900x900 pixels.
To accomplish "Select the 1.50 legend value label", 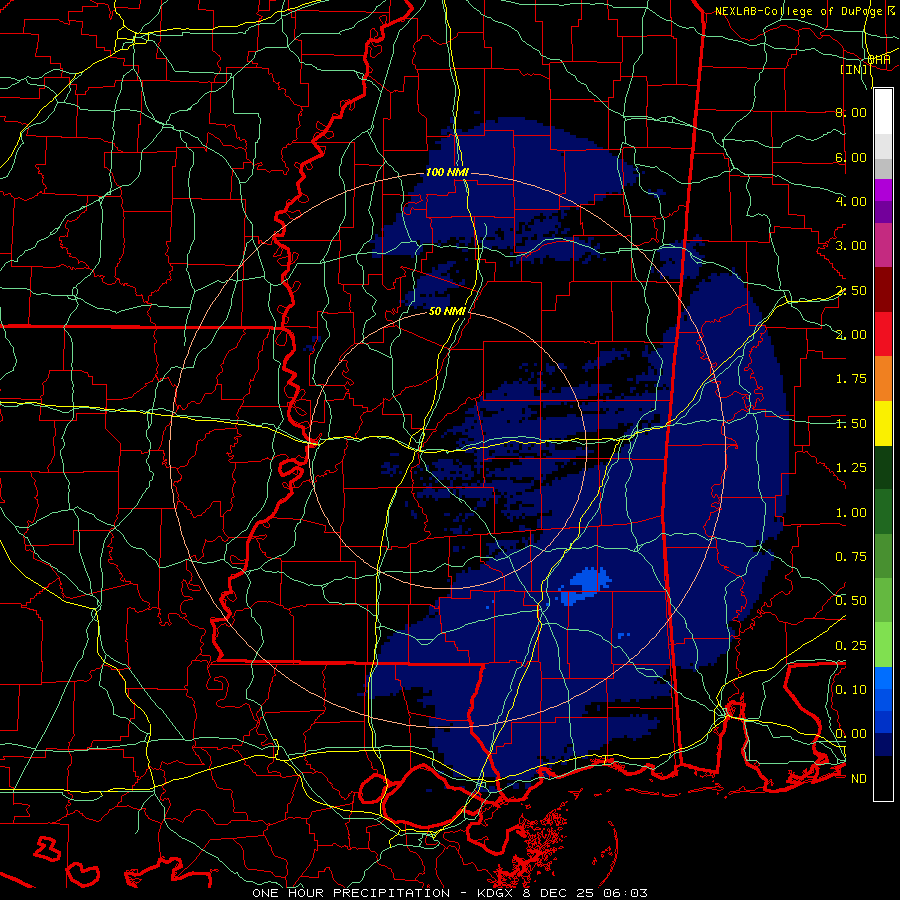I will click(851, 424).
